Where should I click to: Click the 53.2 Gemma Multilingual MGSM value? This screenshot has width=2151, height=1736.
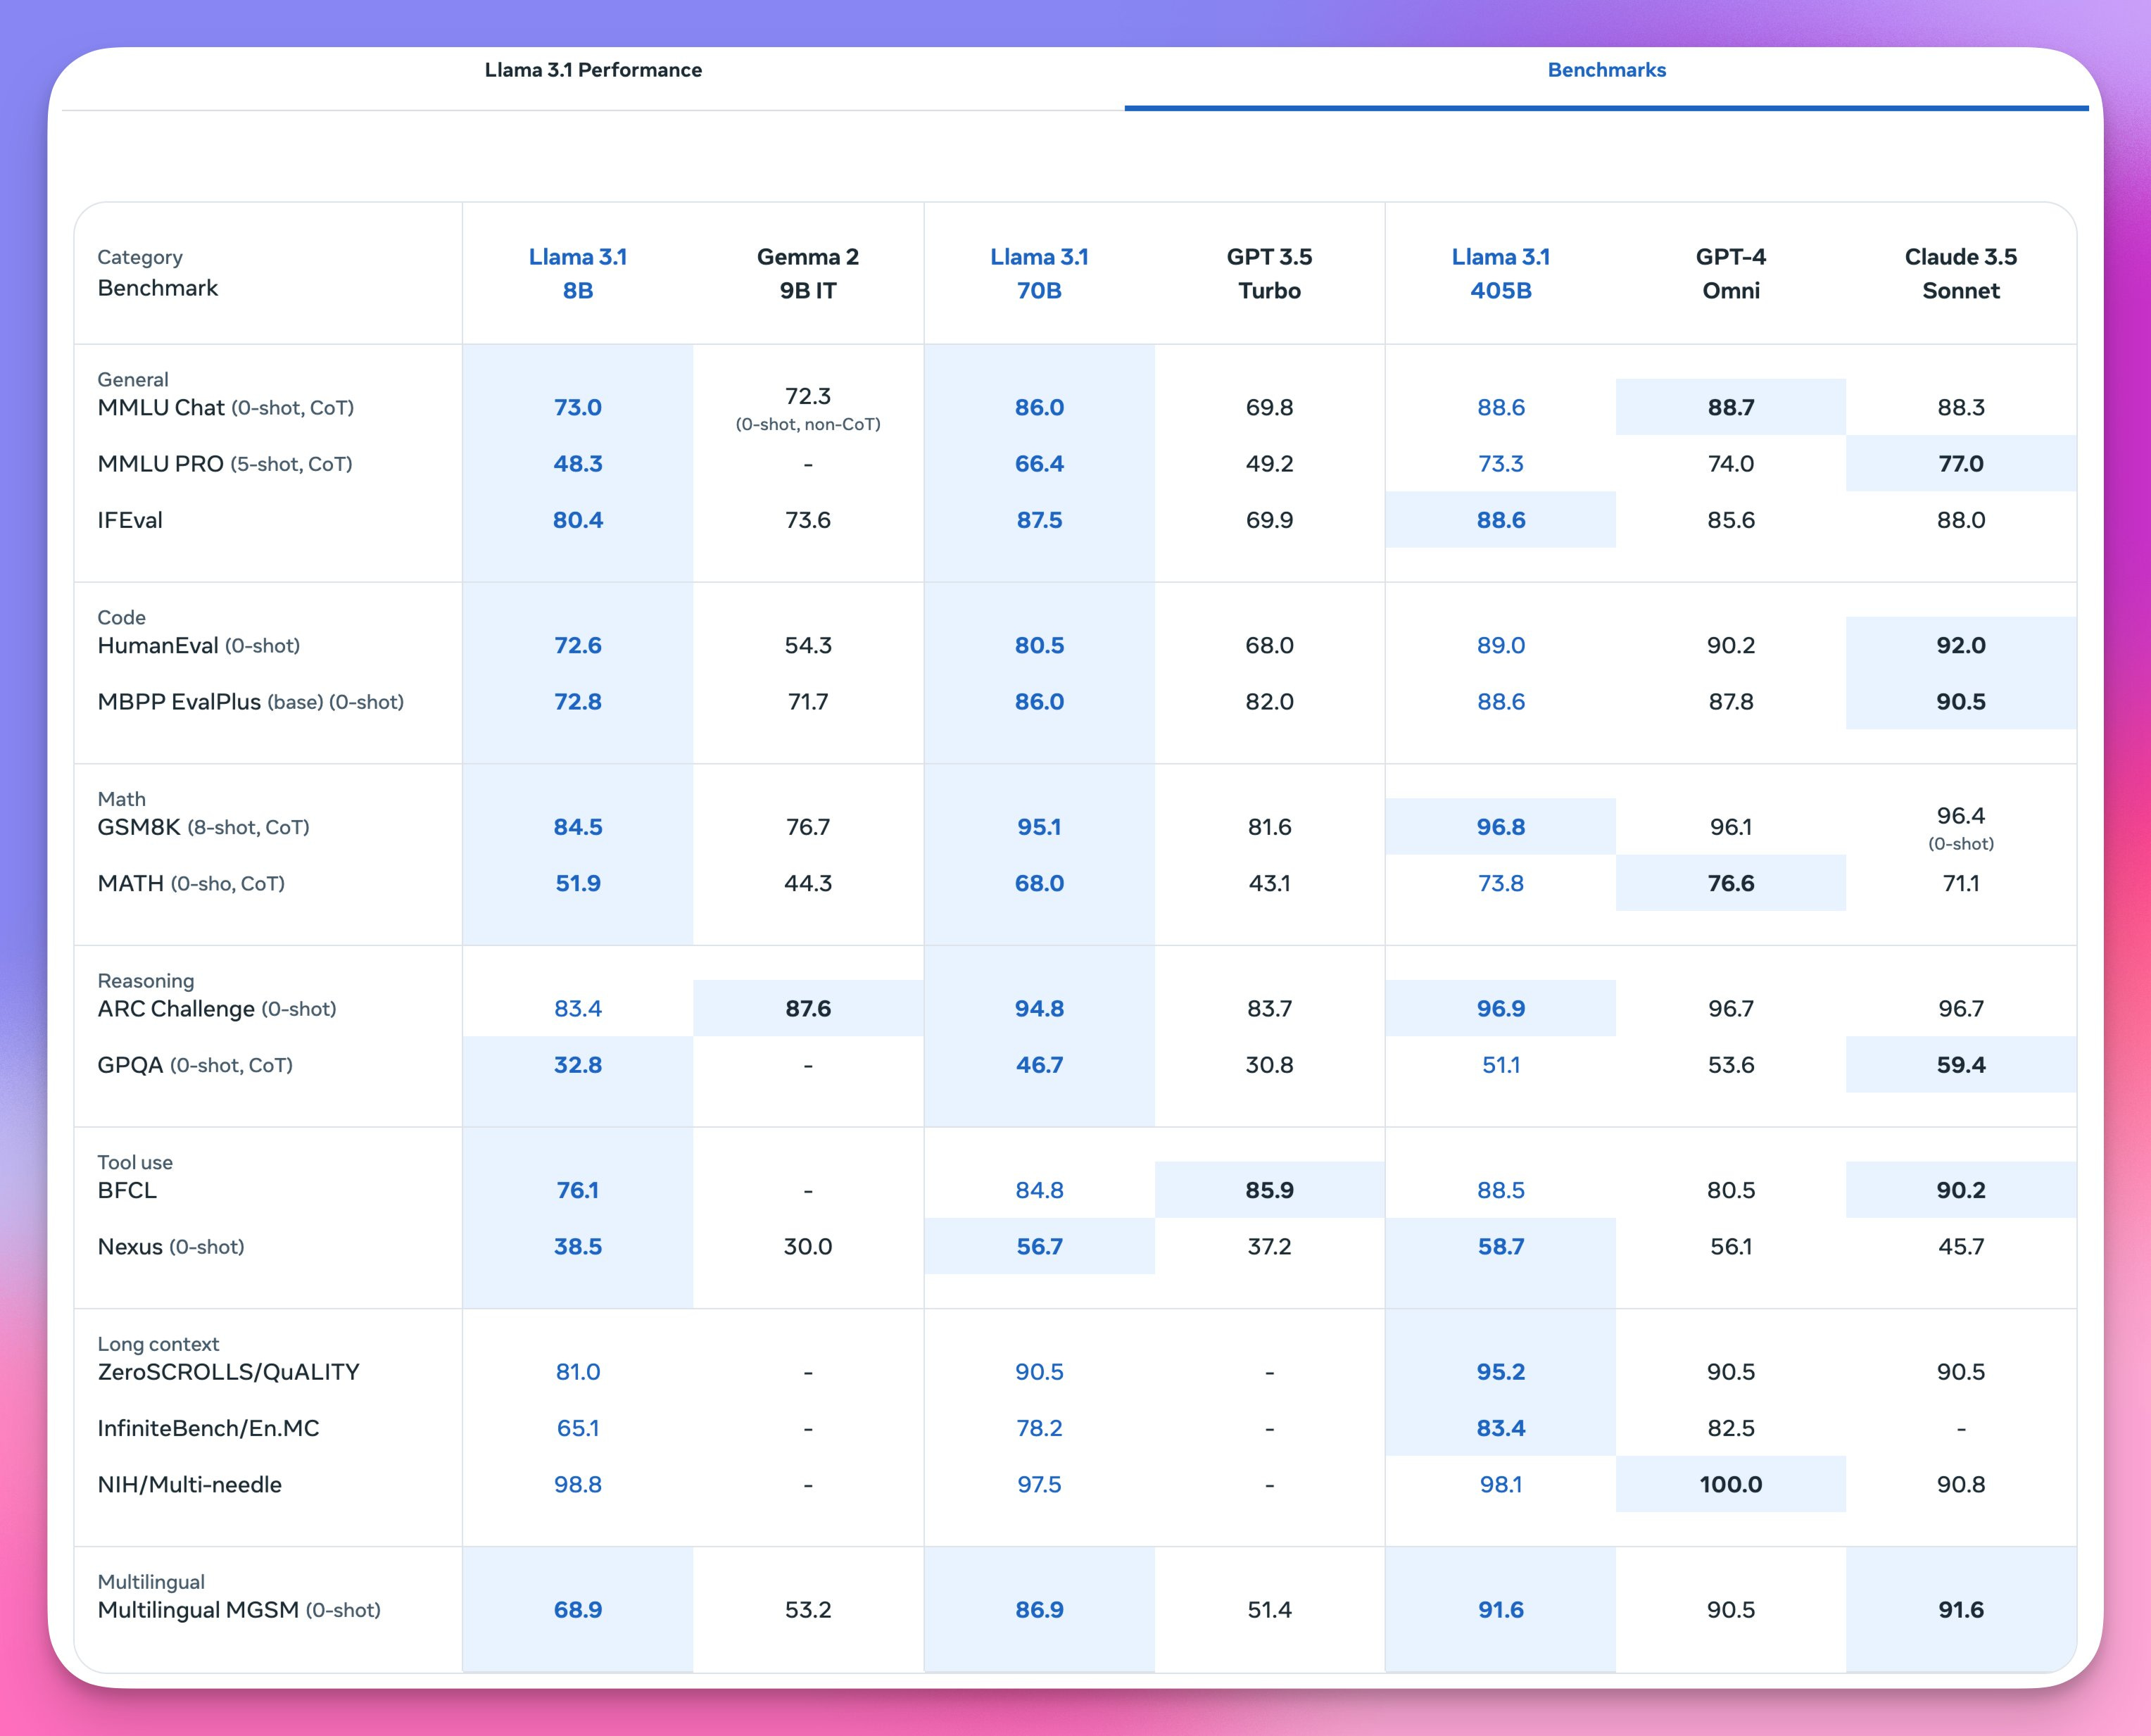[x=808, y=1610]
